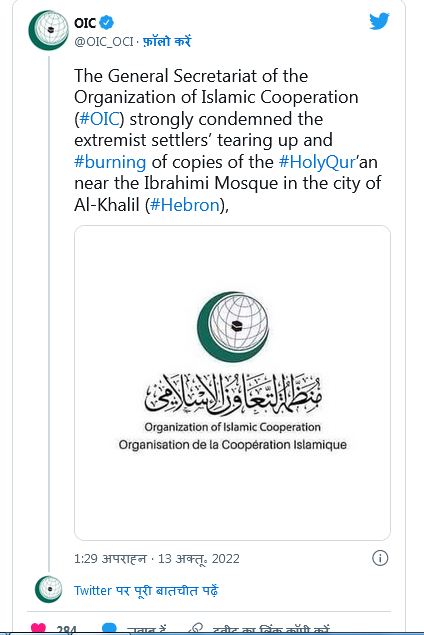Image resolution: width=424 pixels, height=635 pixels.
Task: Open the #burning hashtag
Action: tap(110, 162)
